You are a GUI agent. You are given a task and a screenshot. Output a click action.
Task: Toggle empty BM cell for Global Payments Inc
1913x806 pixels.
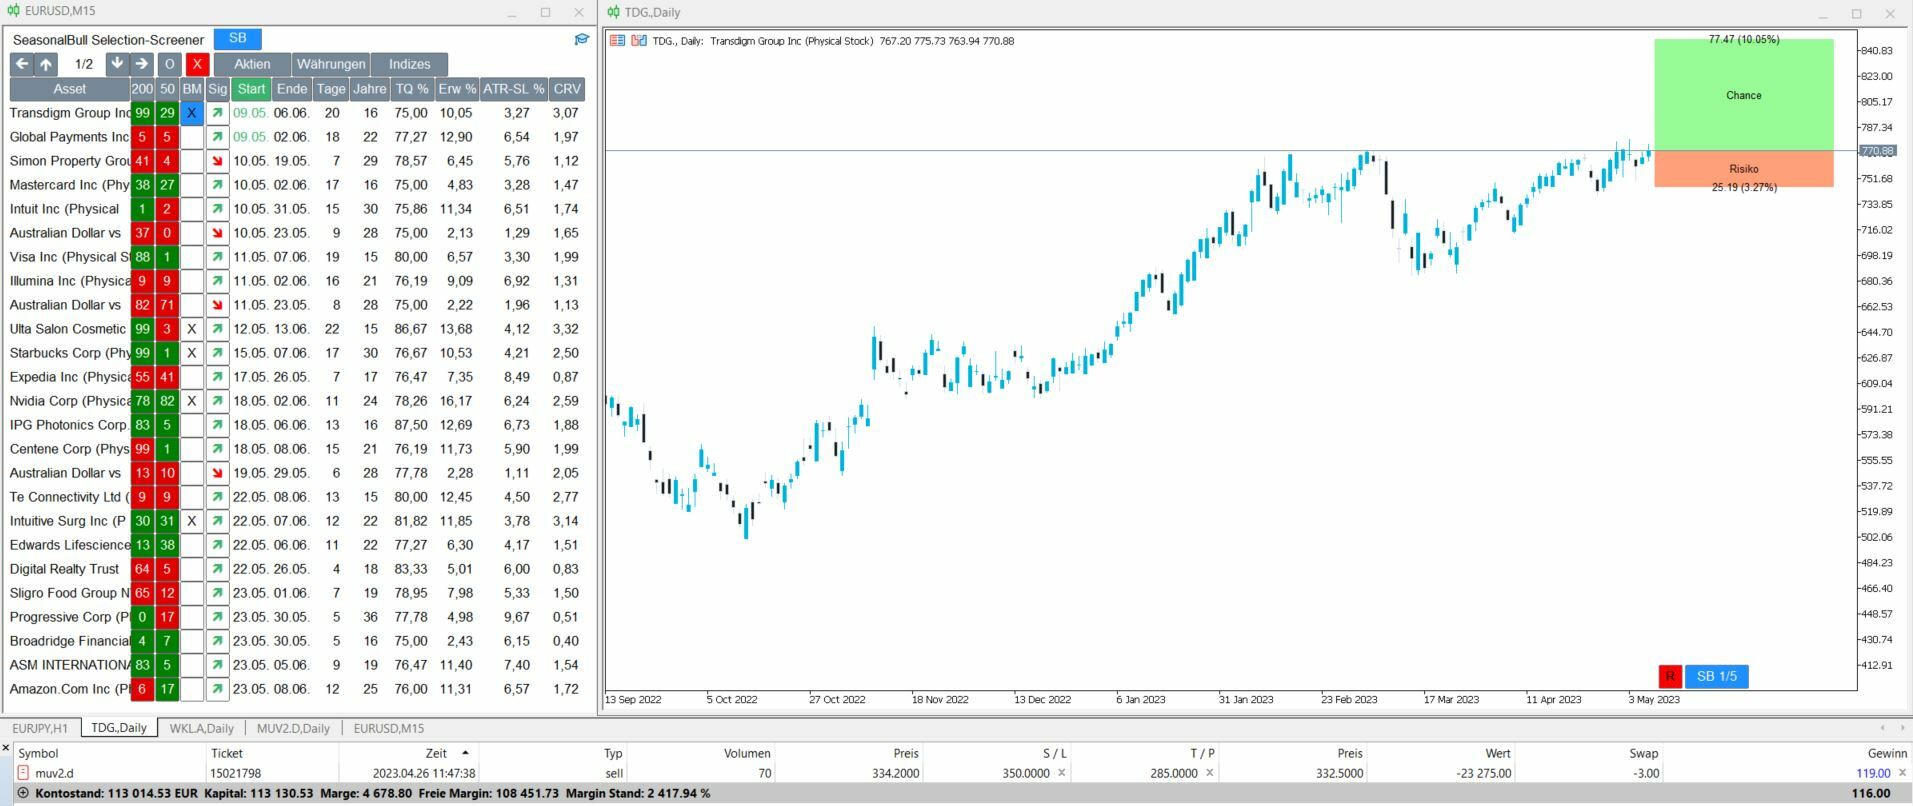(x=192, y=137)
